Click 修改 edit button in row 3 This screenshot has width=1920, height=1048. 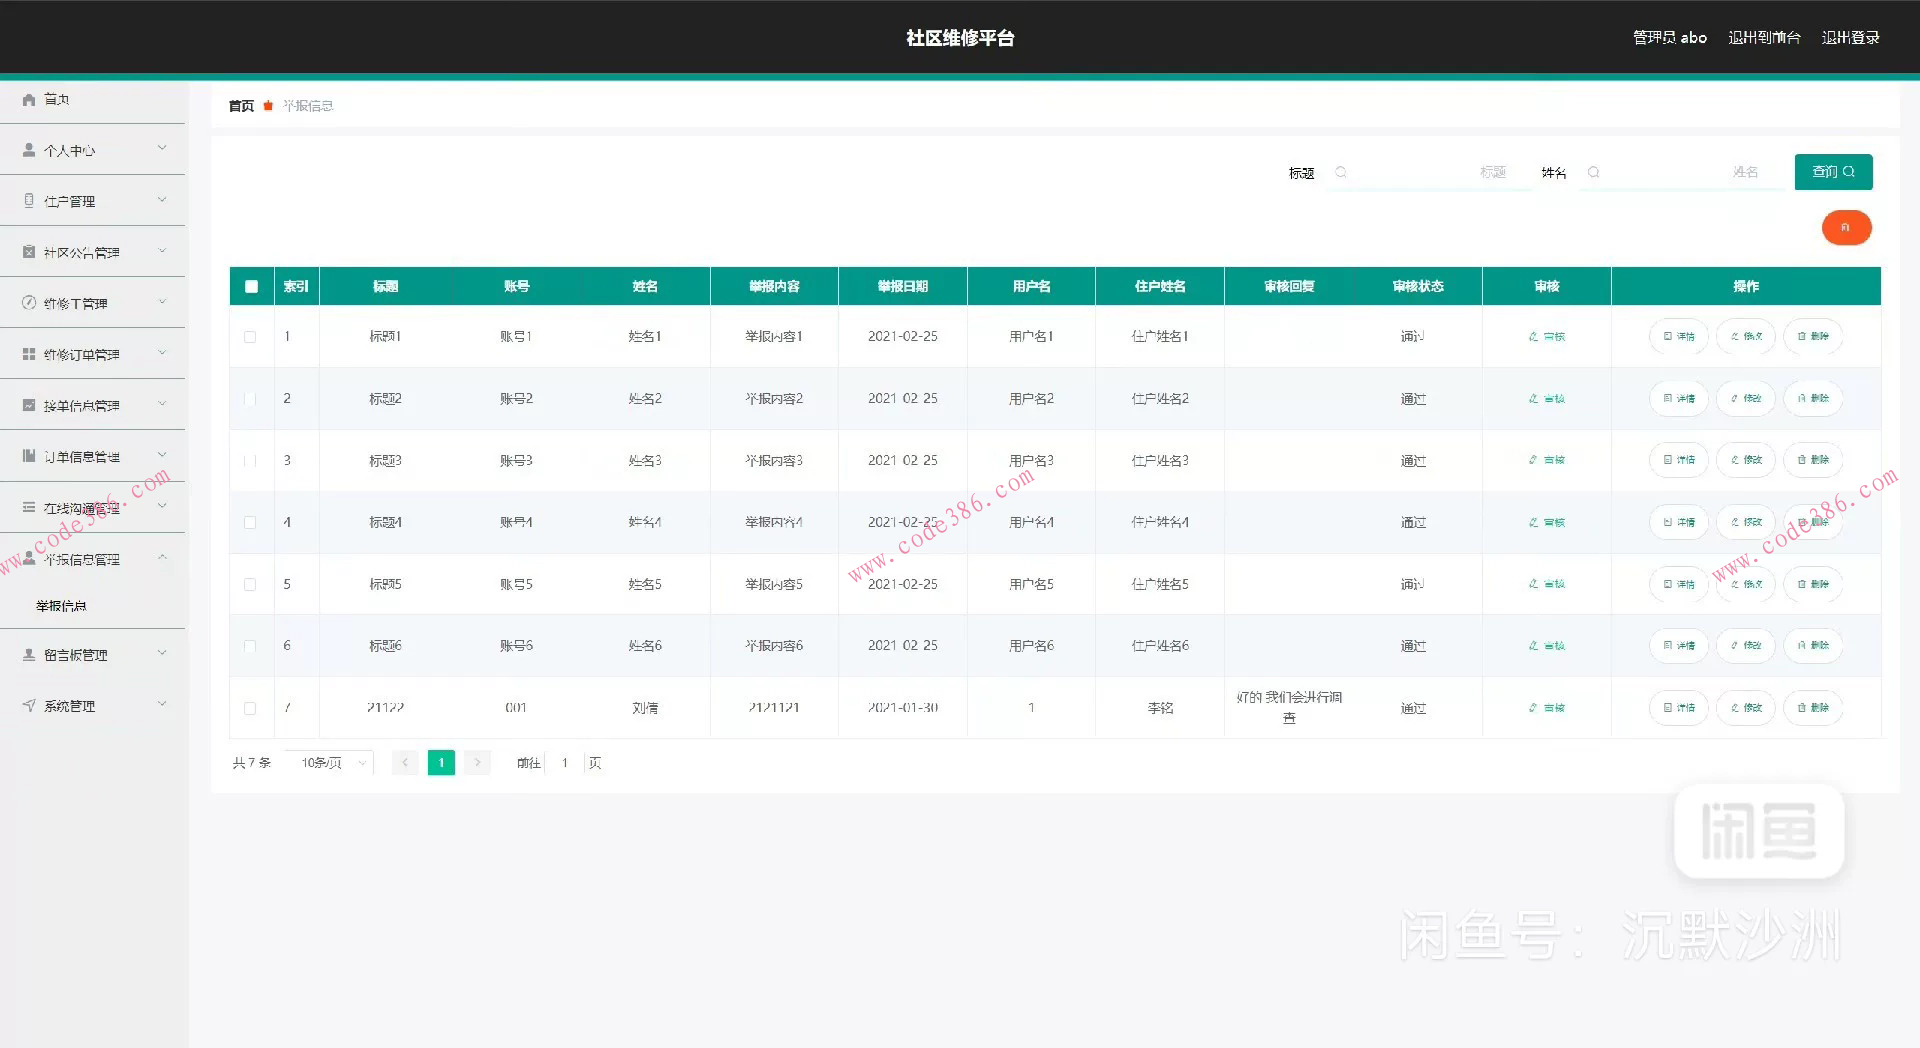point(1745,460)
